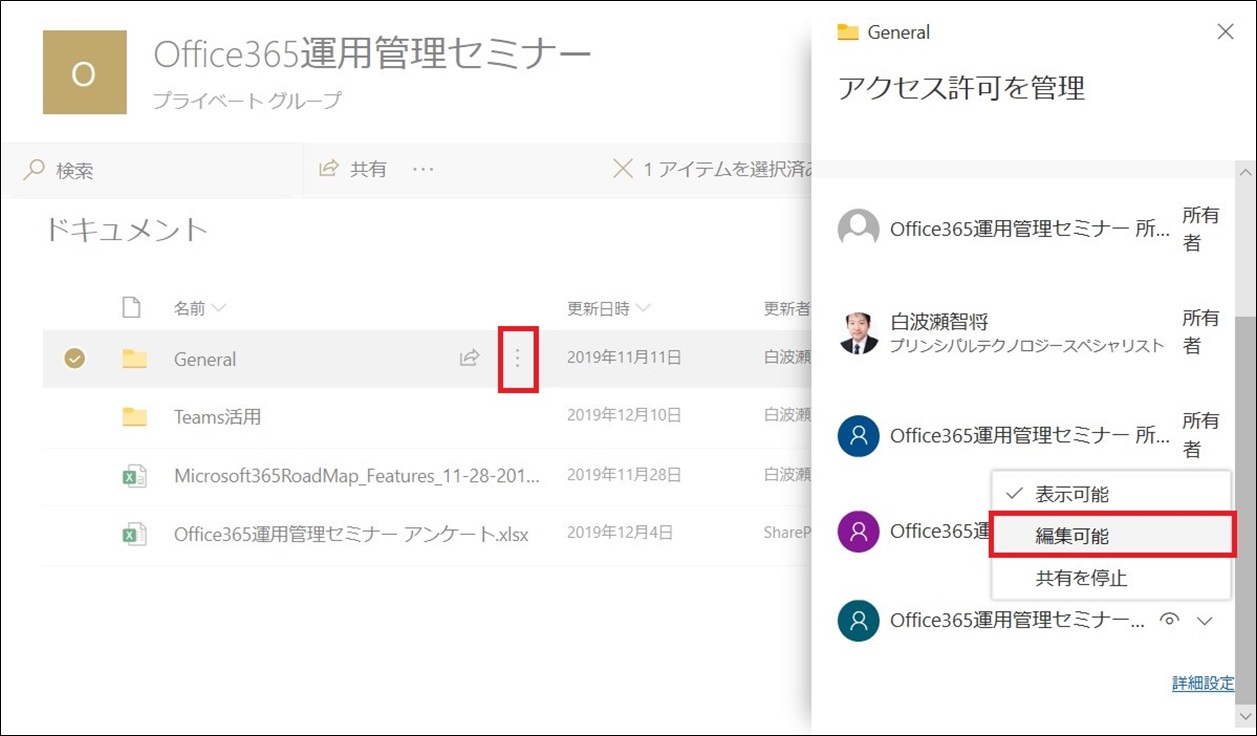Click 2019年12月10日 date cell
The width and height of the screenshot is (1257, 736).
tap(624, 416)
